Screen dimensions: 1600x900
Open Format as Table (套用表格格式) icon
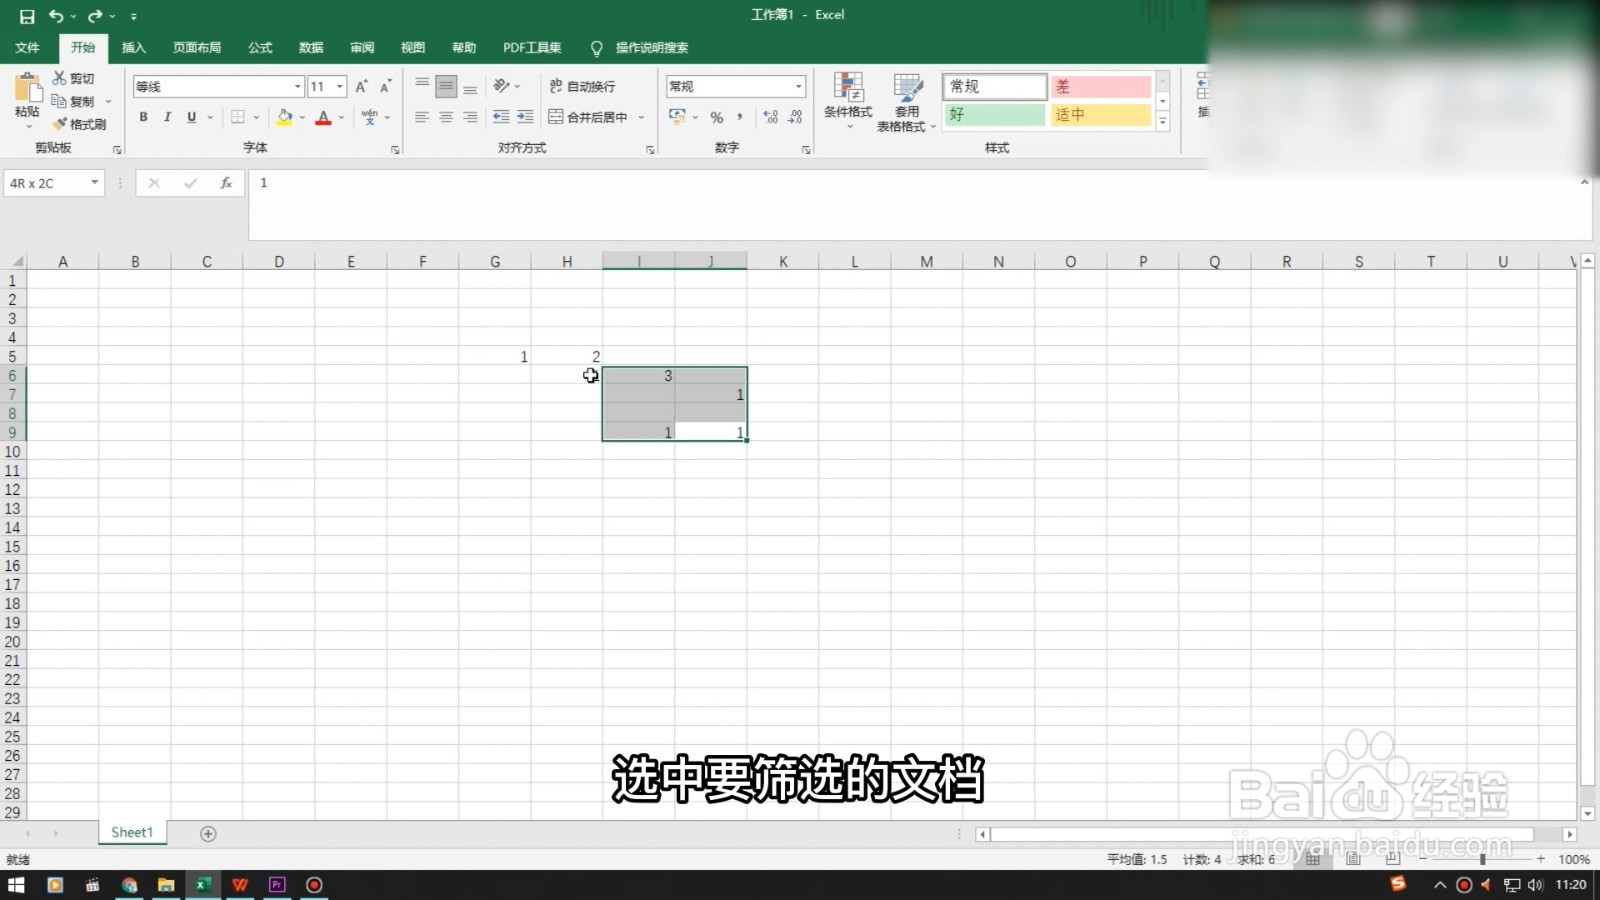tap(907, 88)
